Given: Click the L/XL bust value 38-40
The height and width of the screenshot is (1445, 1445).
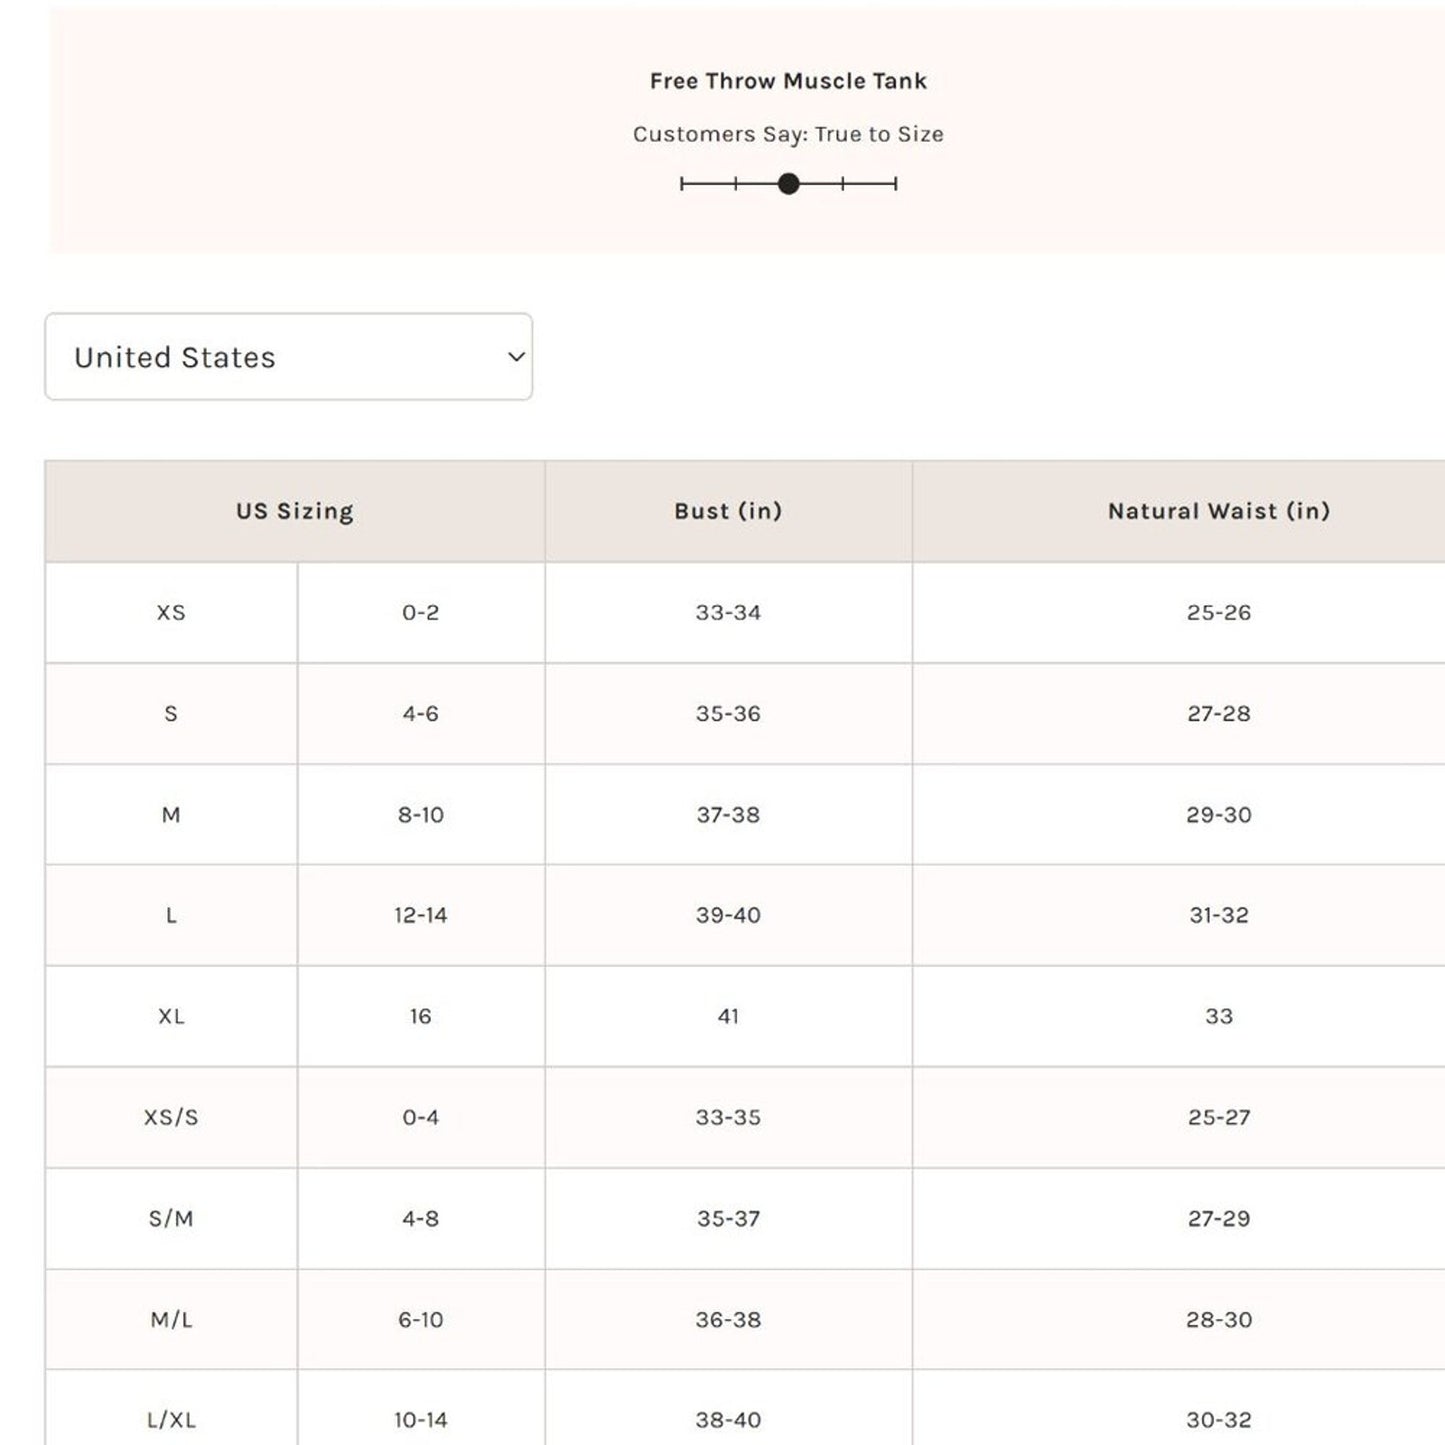Looking at the screenshot, I should click(727, 1419).
